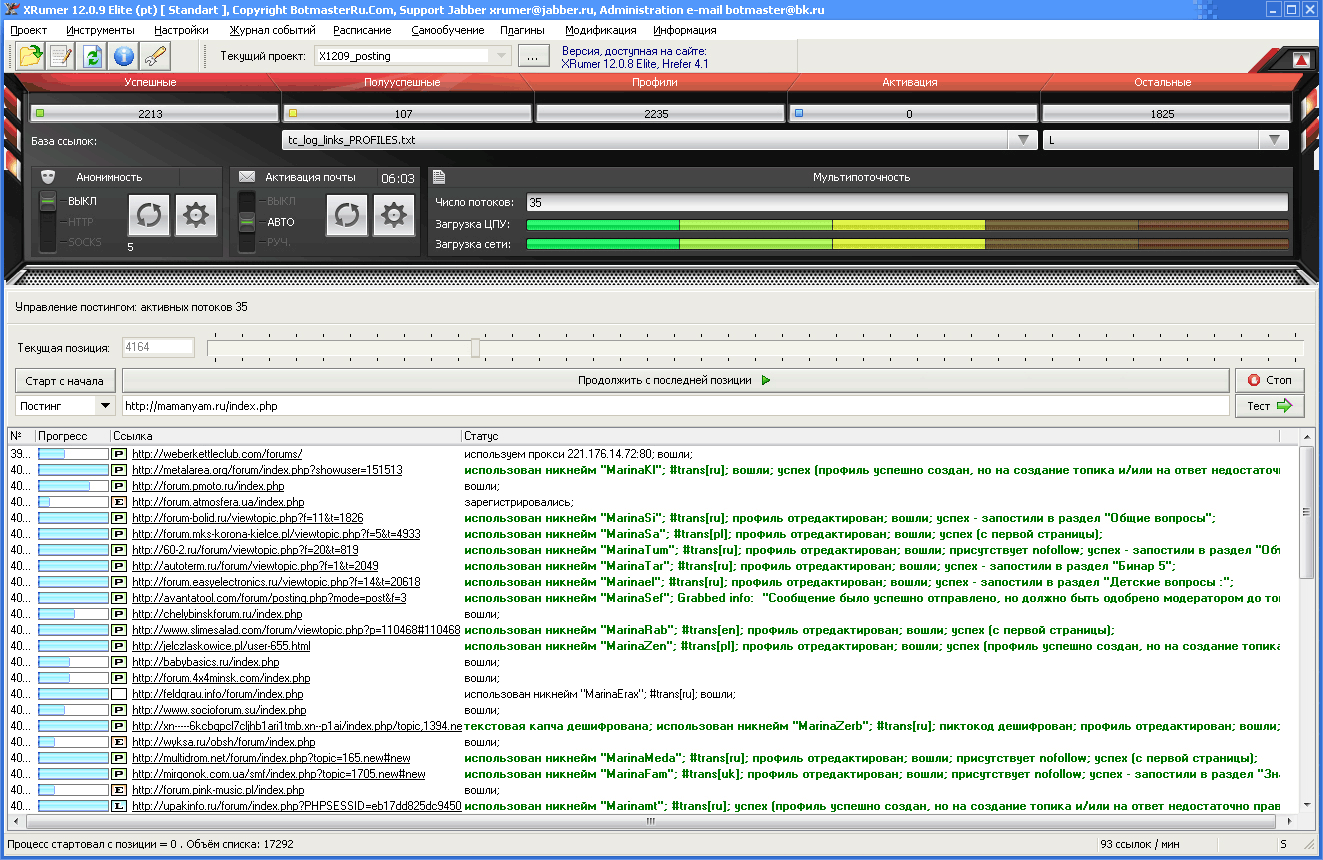Click the P icon beside babybasics.ru link
This screenshot has width=1323, height=860.
tap(119, 662)
